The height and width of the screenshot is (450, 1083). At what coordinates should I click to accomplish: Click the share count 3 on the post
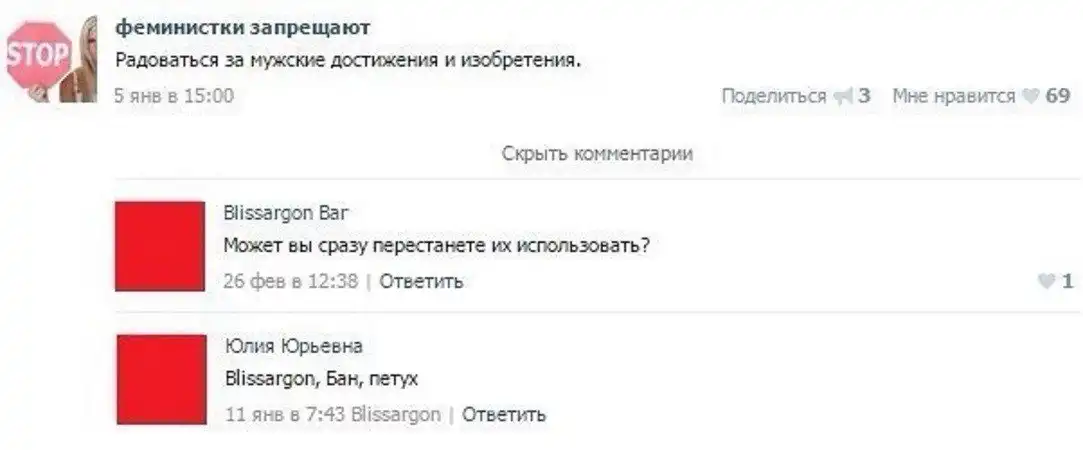pos(865,96)
